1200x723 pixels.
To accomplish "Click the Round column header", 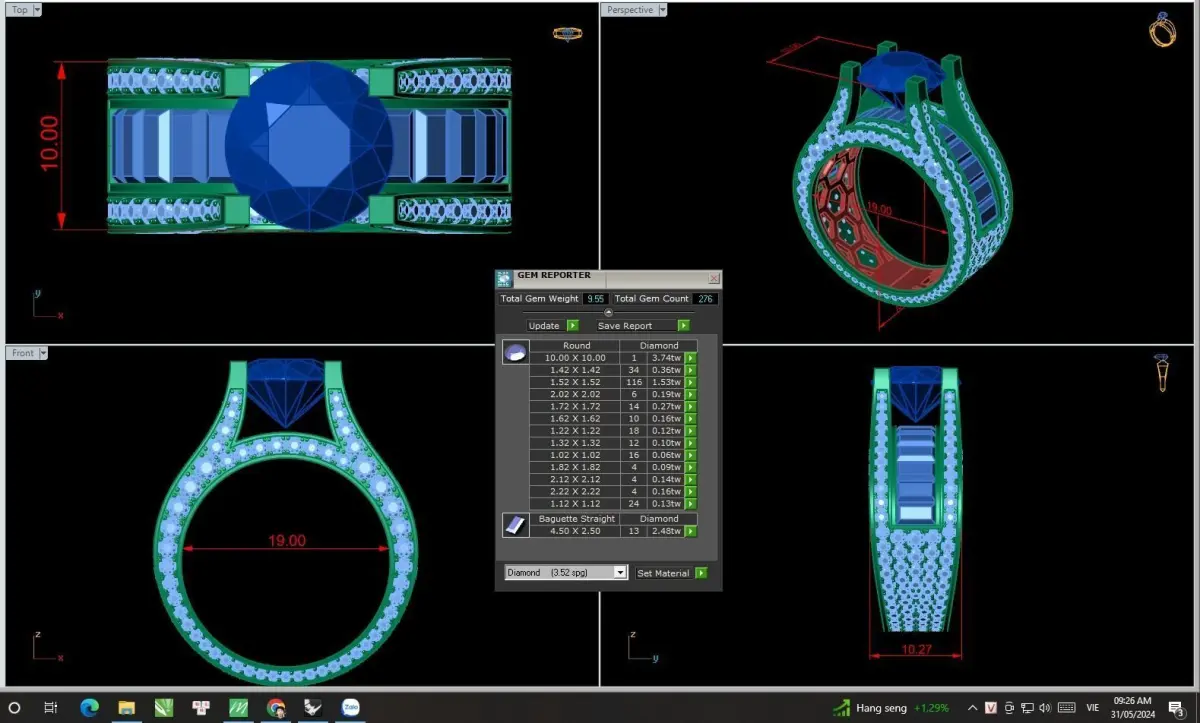I will (x=577, y=346).
